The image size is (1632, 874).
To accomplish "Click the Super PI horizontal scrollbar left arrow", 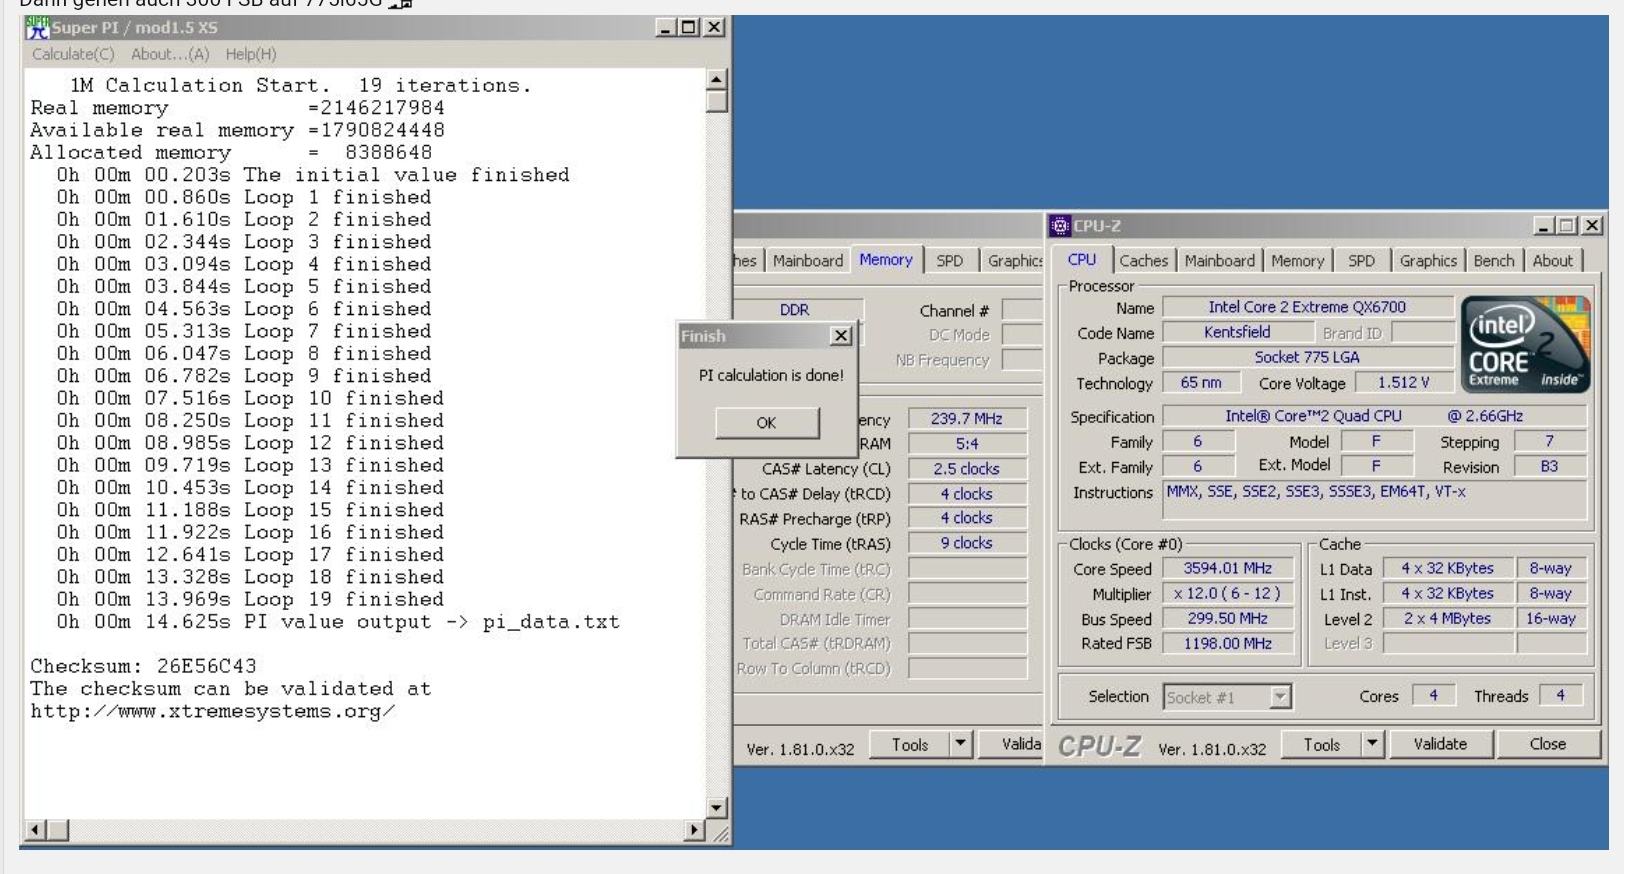I will 35,830.
